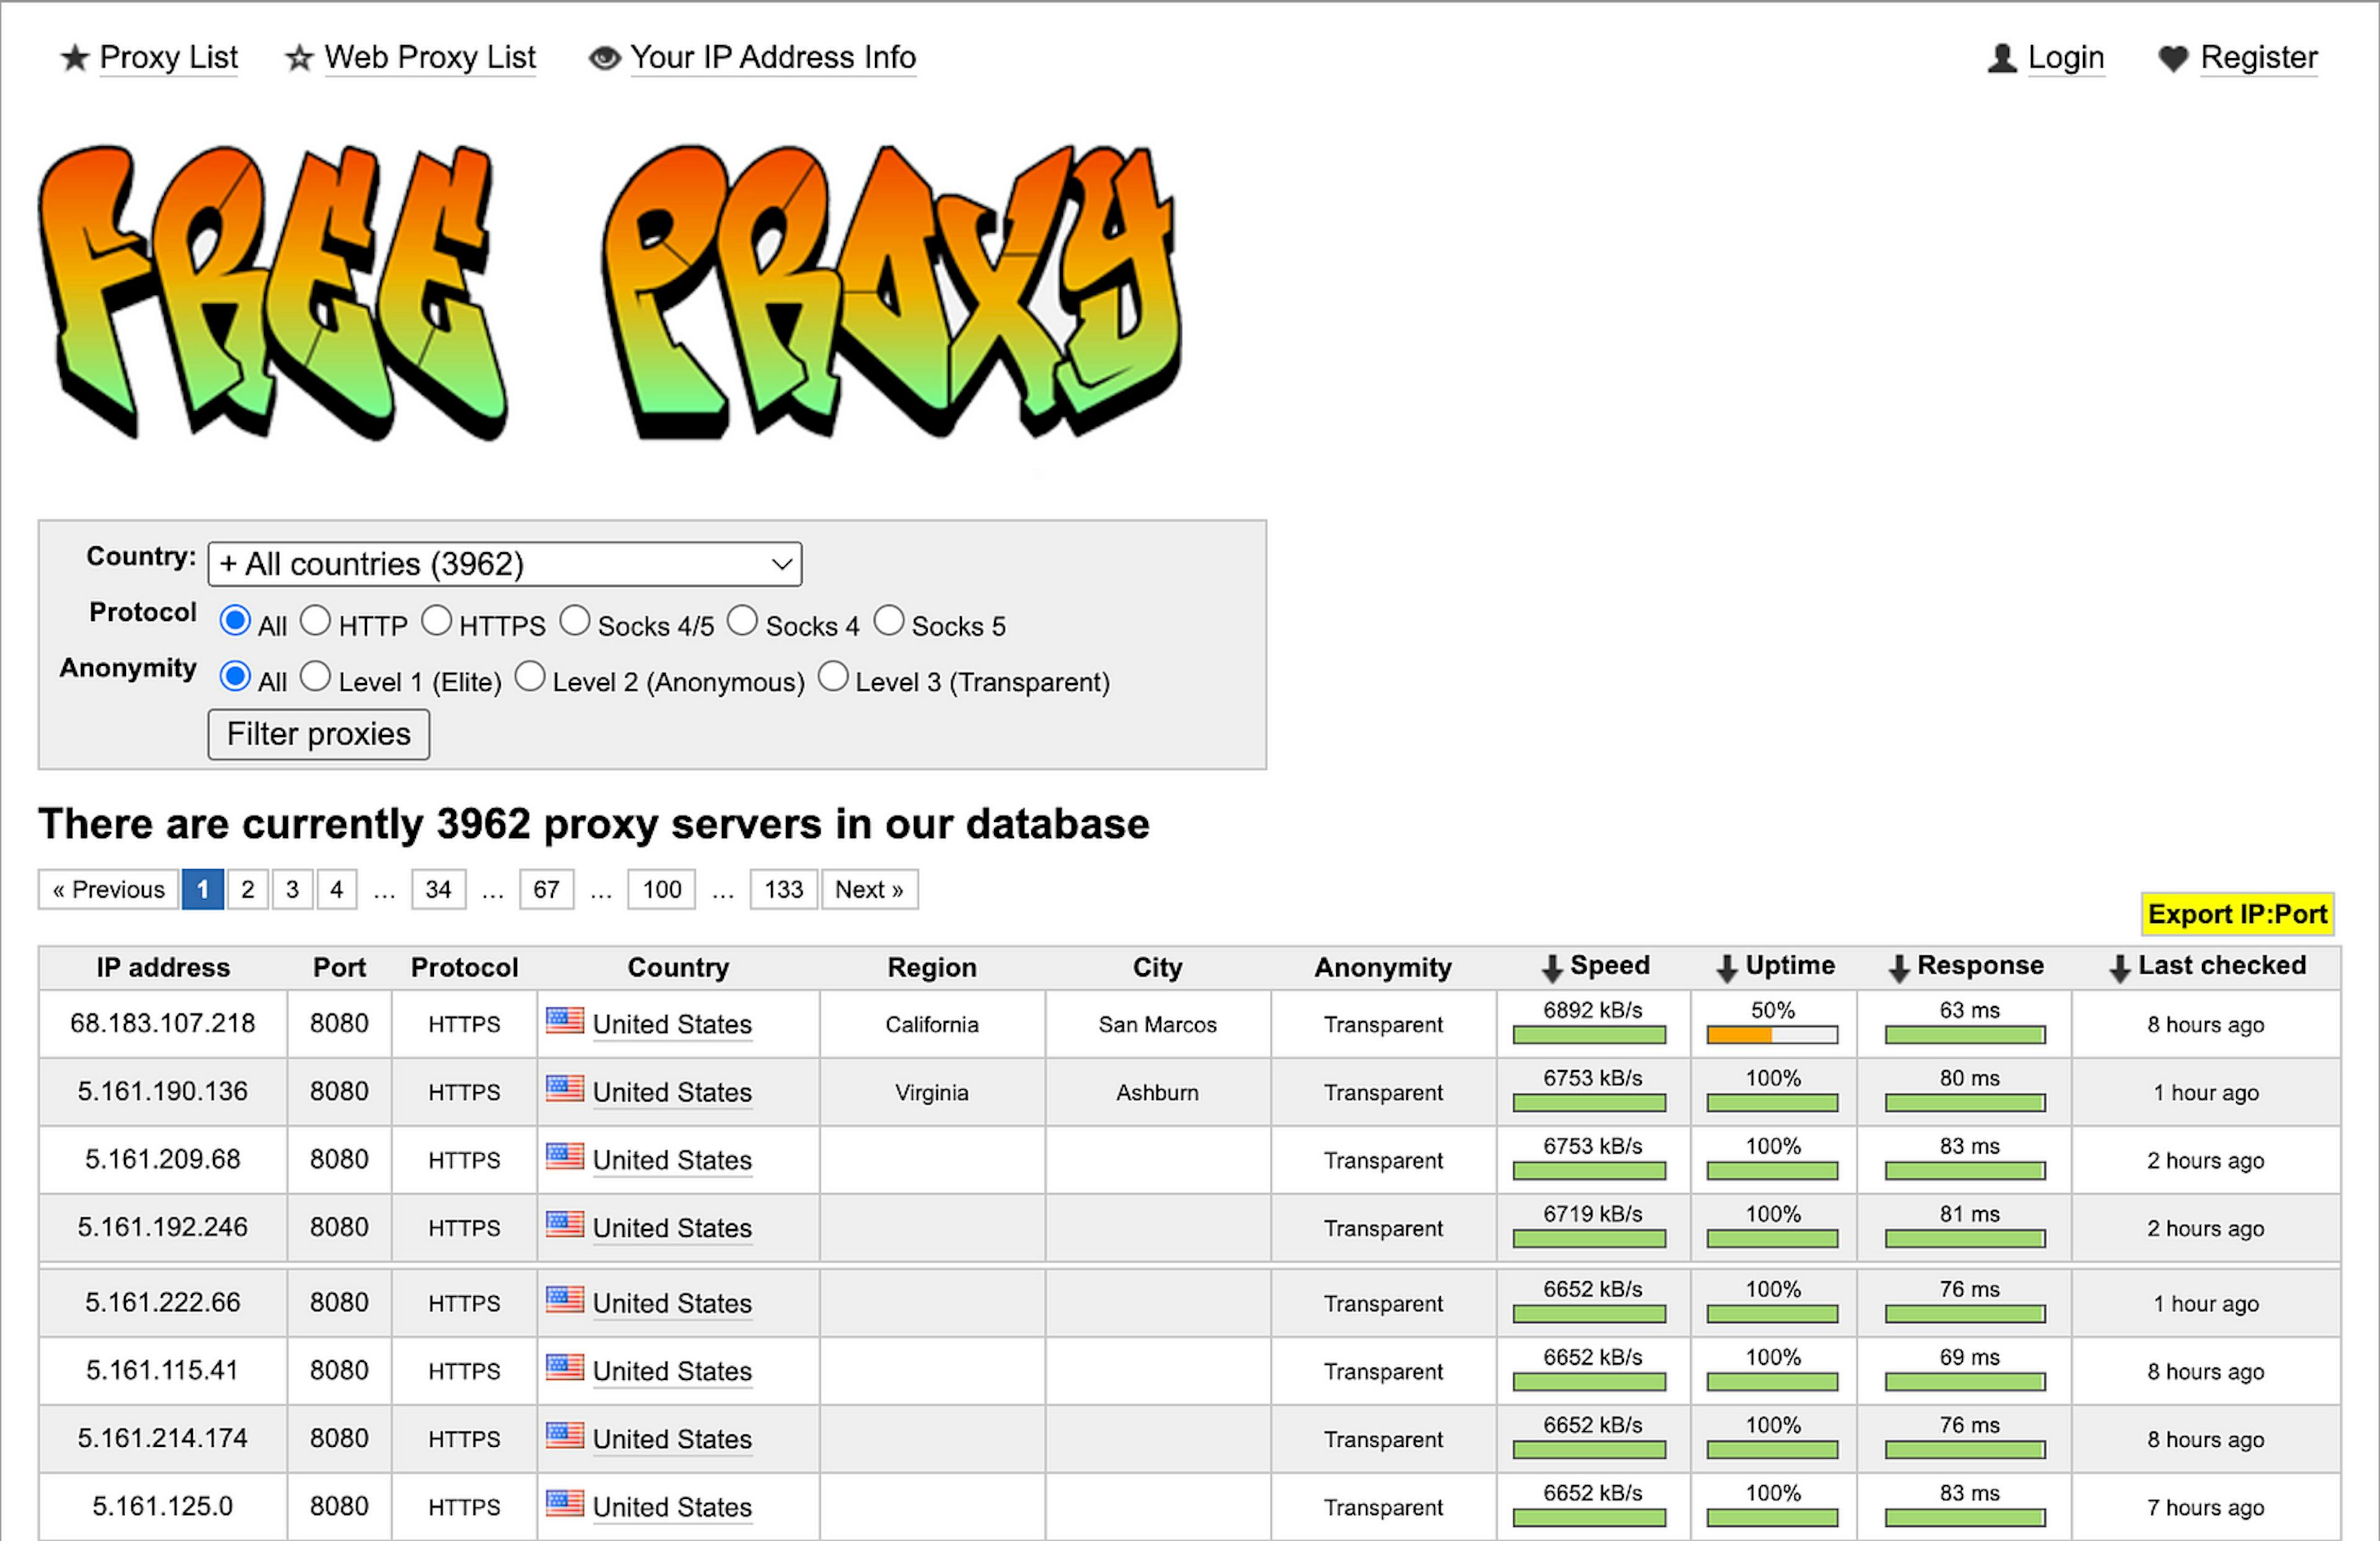
Task: Click the Web Proxy List star icon
Action: click(298, 57)
